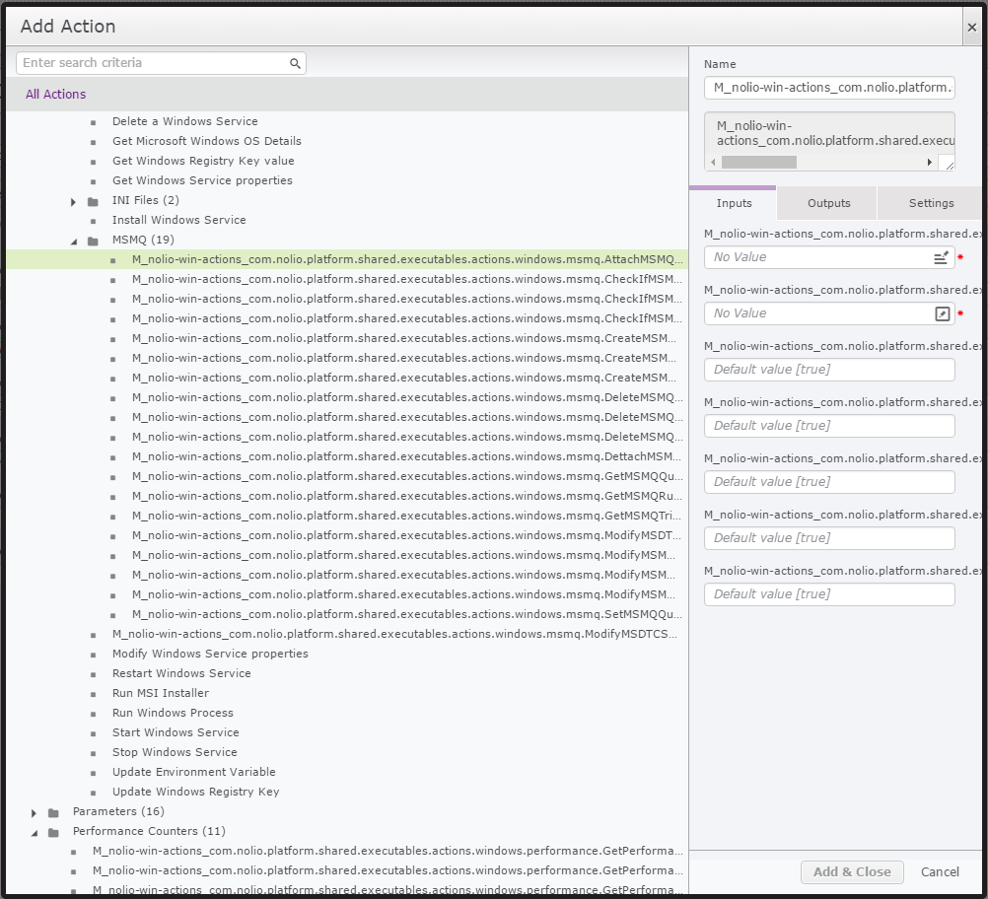Select Run Windows Process action

point(173,713)
